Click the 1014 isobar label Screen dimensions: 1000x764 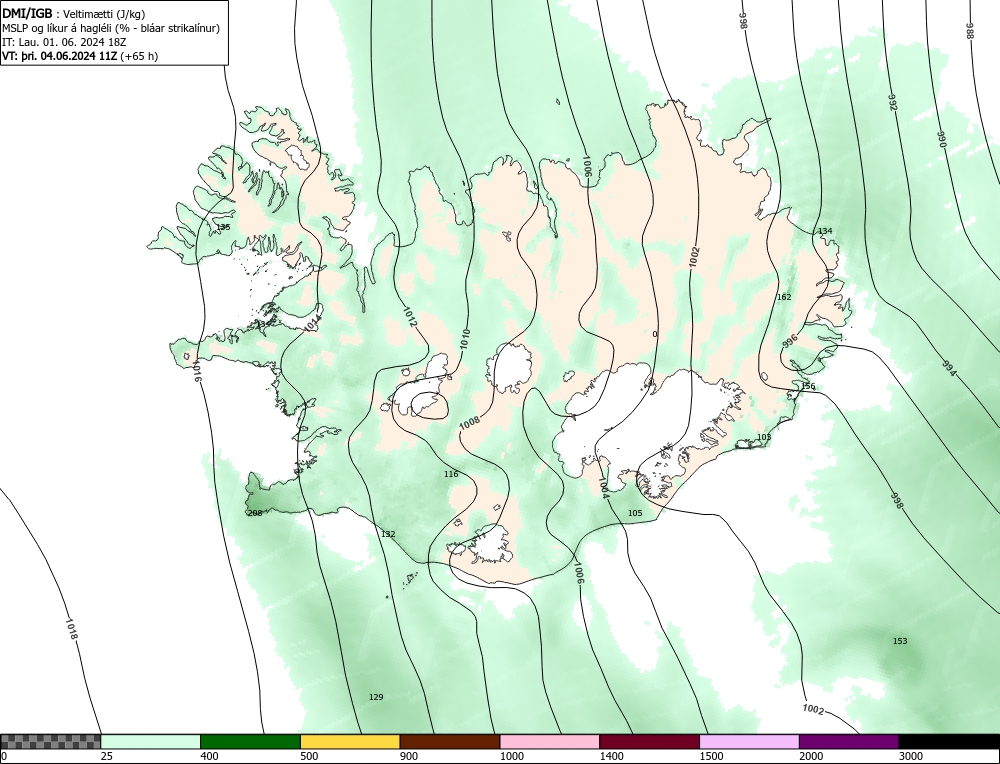312,324
